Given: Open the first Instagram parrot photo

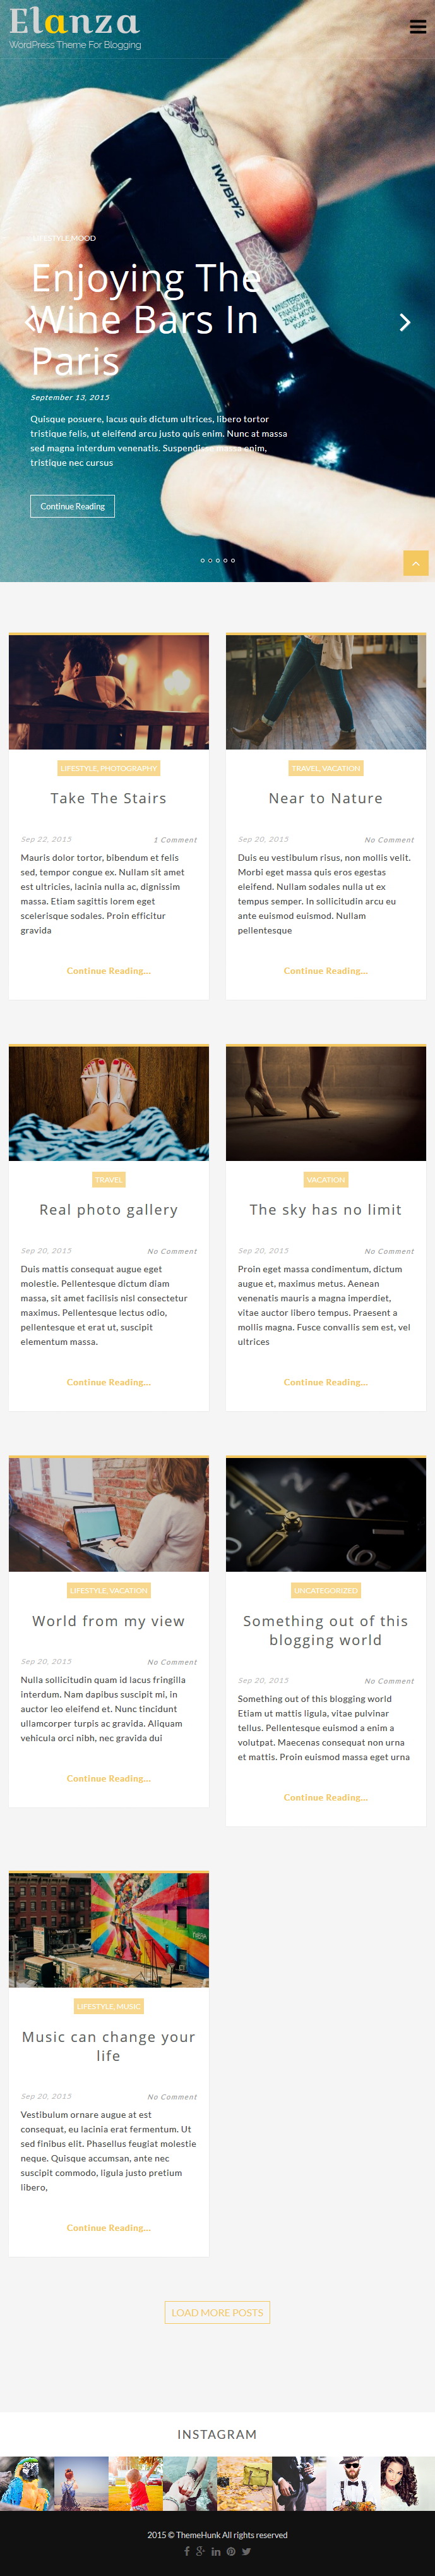Looking at the screenshot, I should pyautogui.click(x=27, y=2483).
